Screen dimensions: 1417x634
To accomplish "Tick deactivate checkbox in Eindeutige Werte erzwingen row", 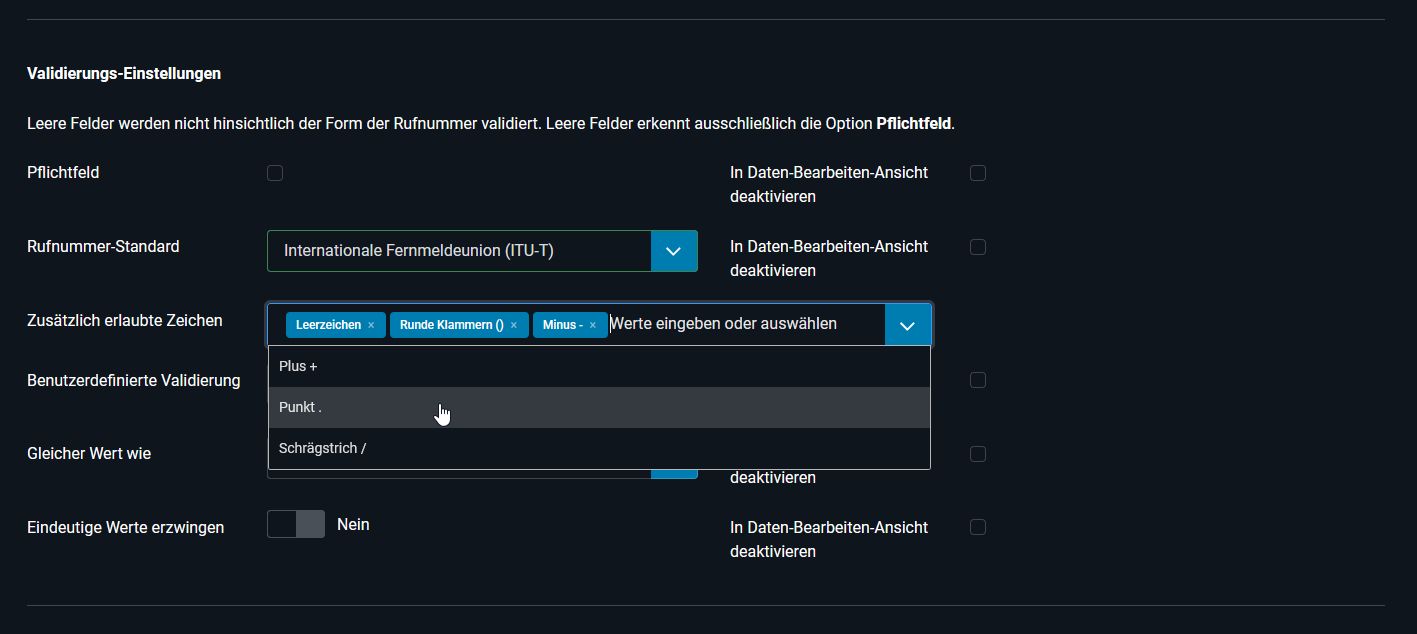I will pos(978,527).
